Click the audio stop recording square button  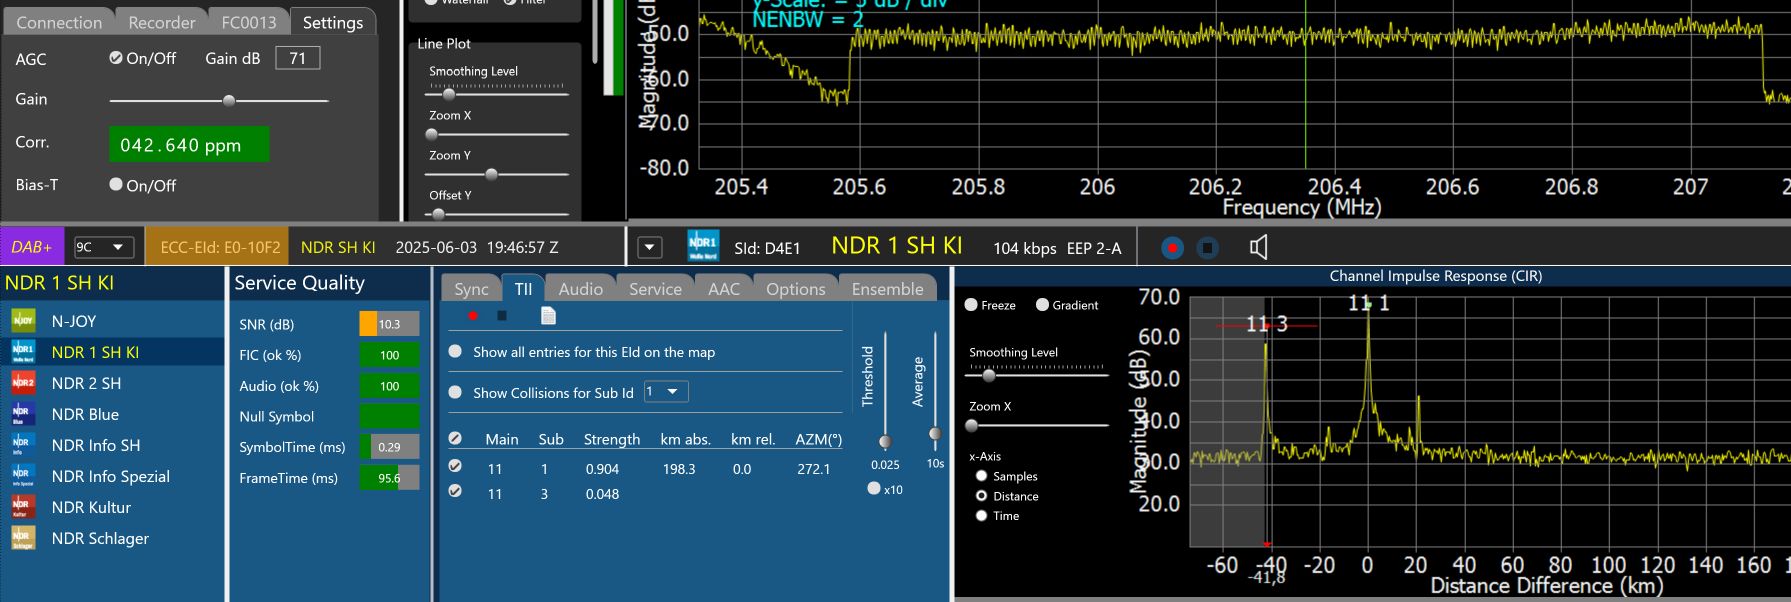coord(1207,247)
